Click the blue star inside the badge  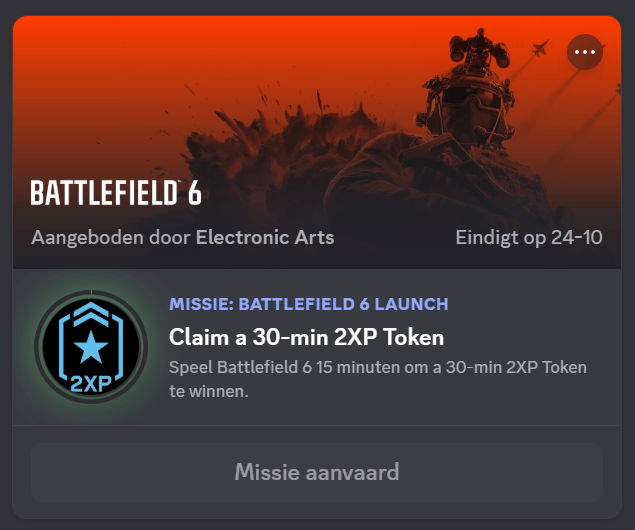(91, 347)
